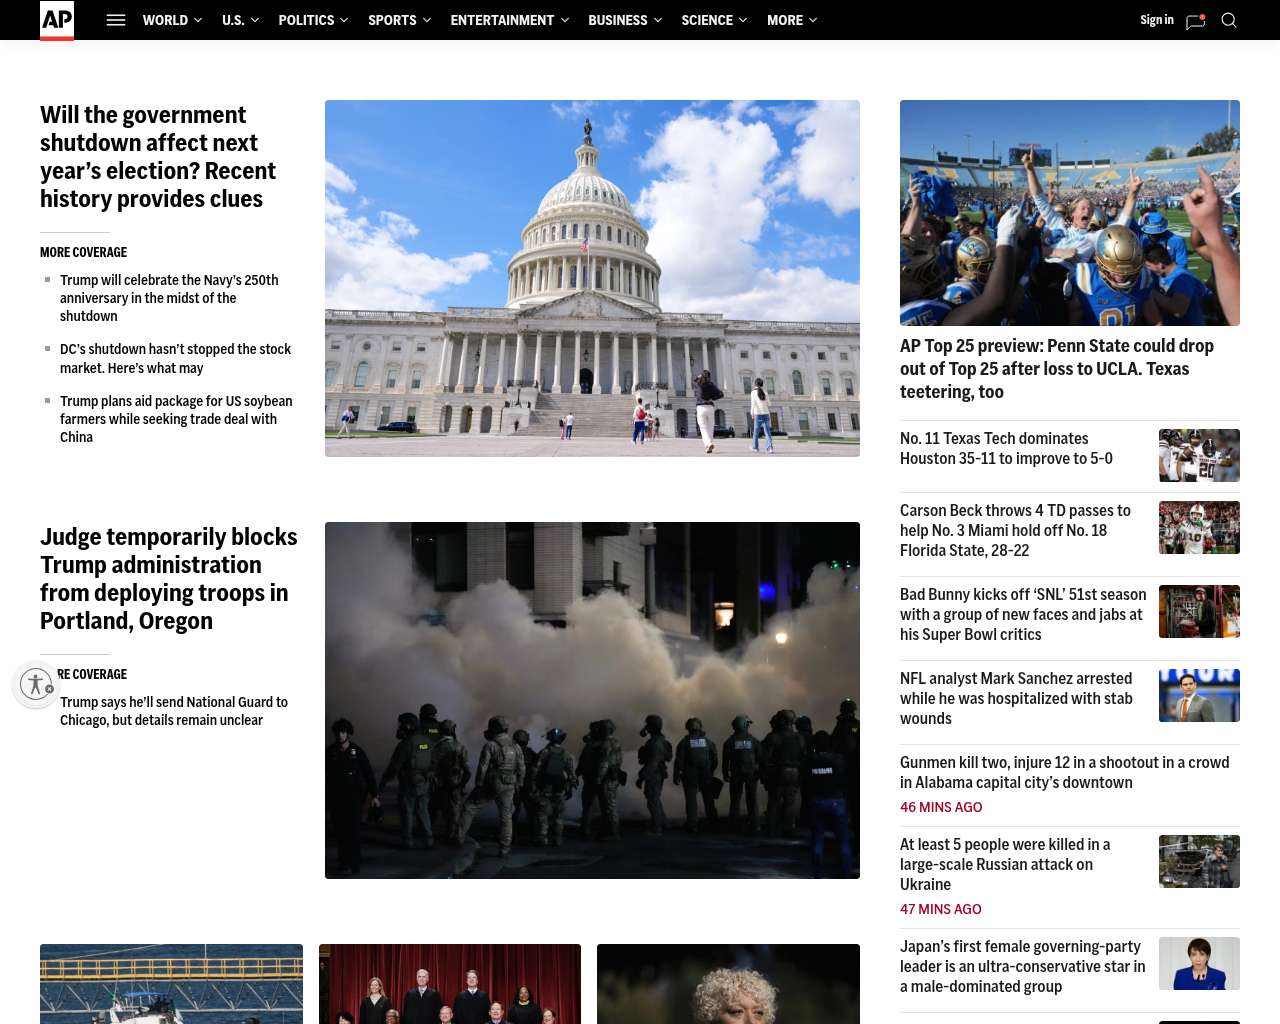Open the hamburger menu icon

[116, 20]
